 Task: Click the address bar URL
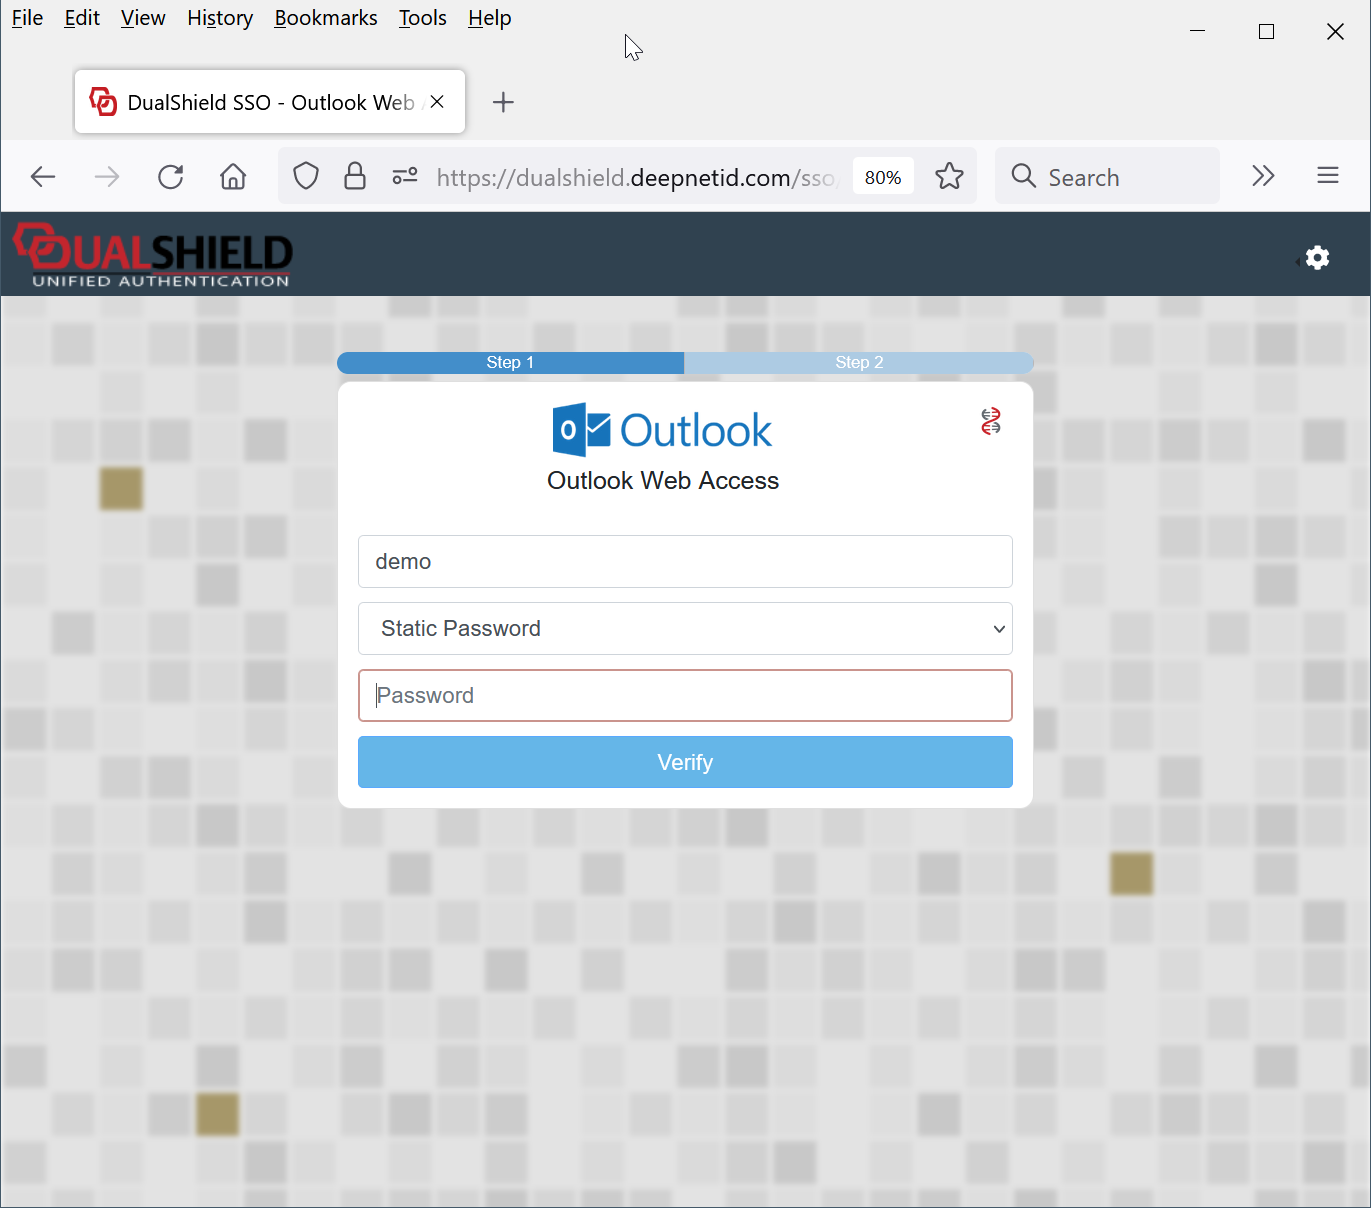(636, 177)
